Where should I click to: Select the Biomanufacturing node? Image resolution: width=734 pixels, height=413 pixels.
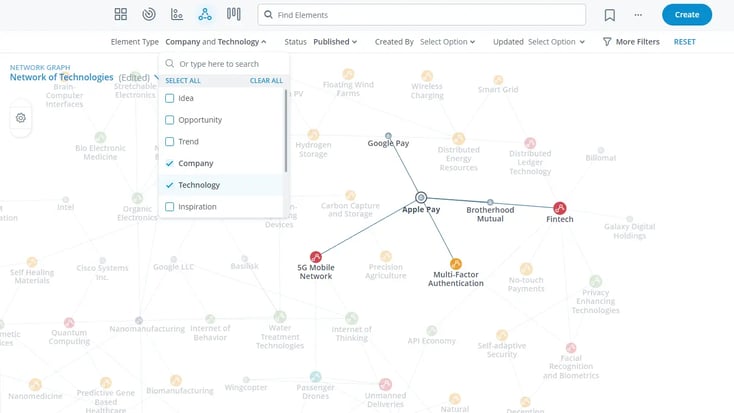pyautogui.click(x=176, y=380)
